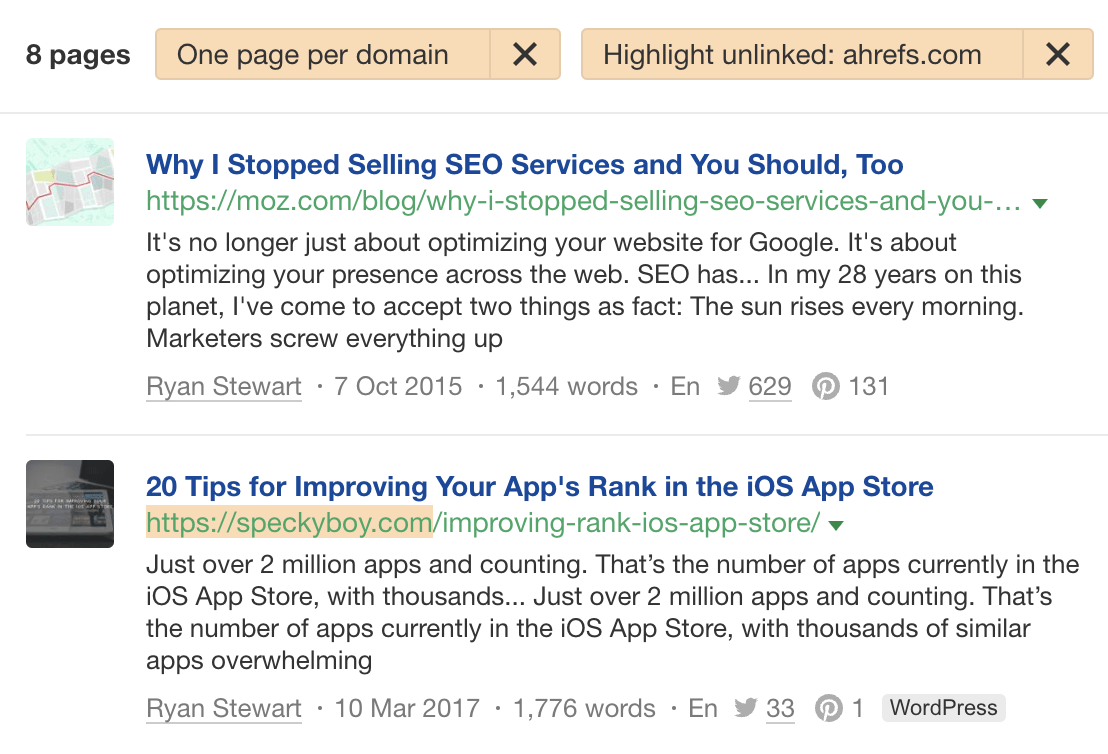
Task: Click the moz.com blog URL
Action: point(583,202)
